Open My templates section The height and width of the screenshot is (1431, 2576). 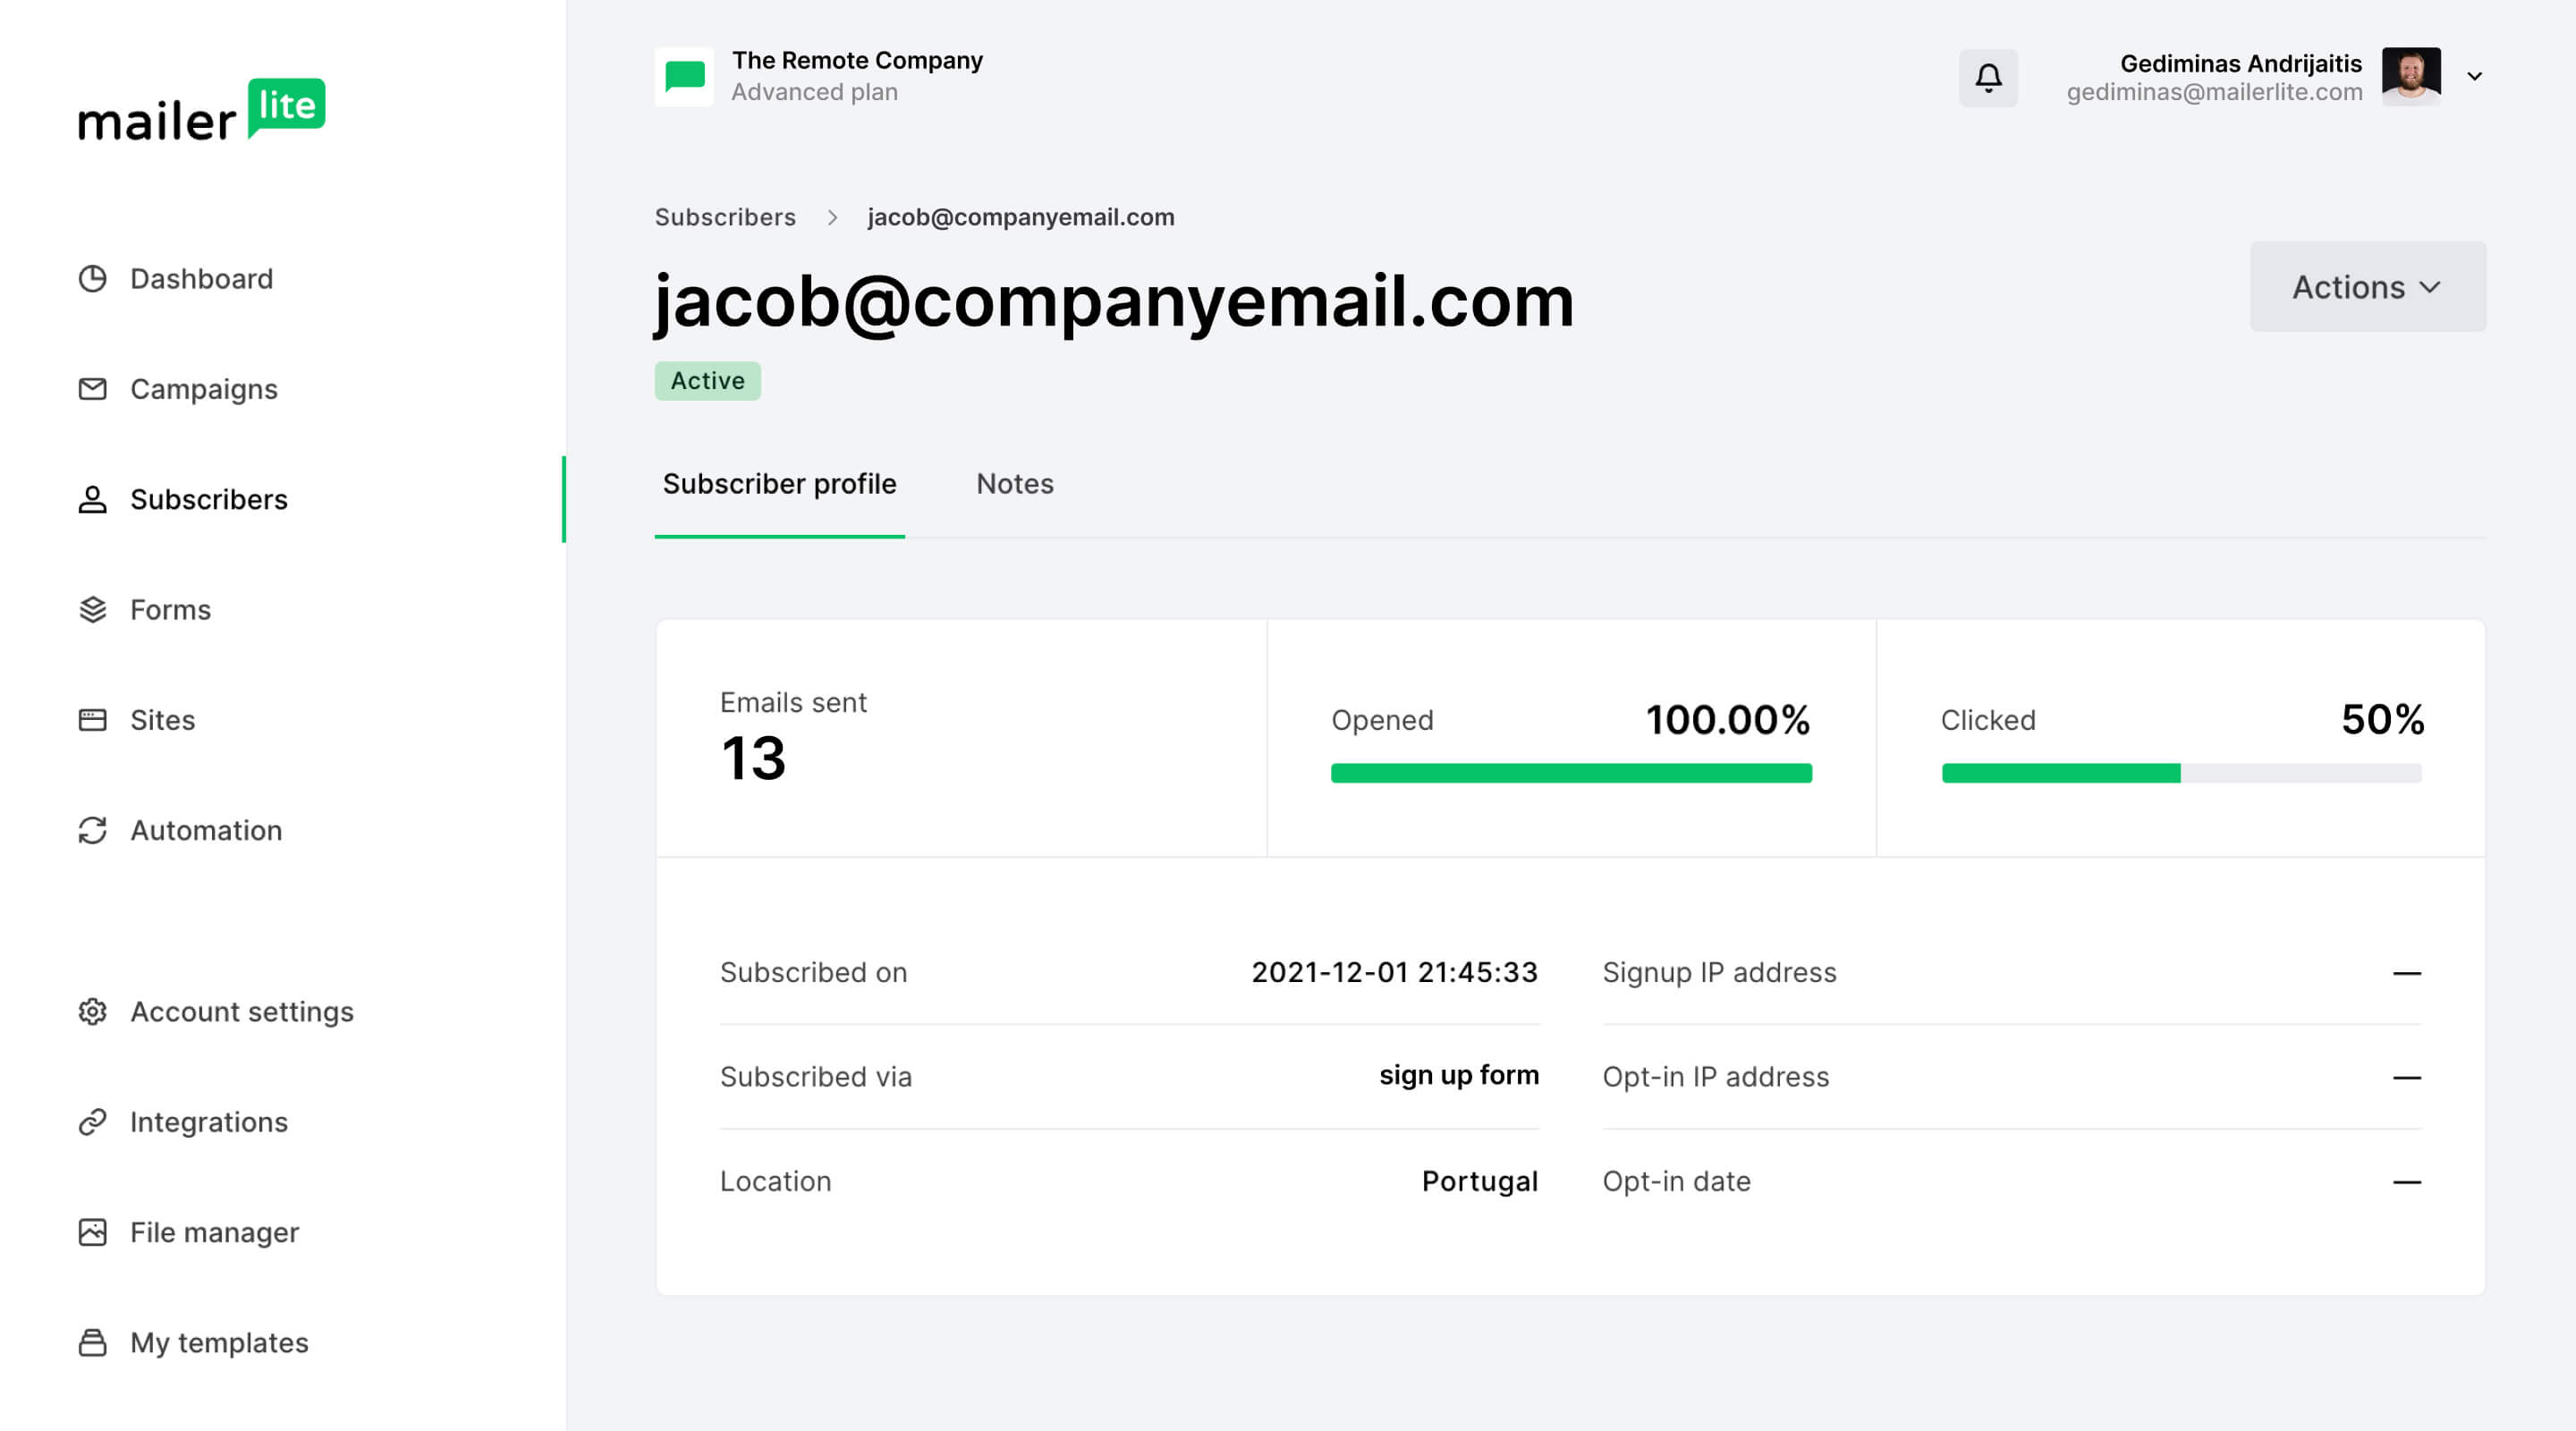point(218,1342)
